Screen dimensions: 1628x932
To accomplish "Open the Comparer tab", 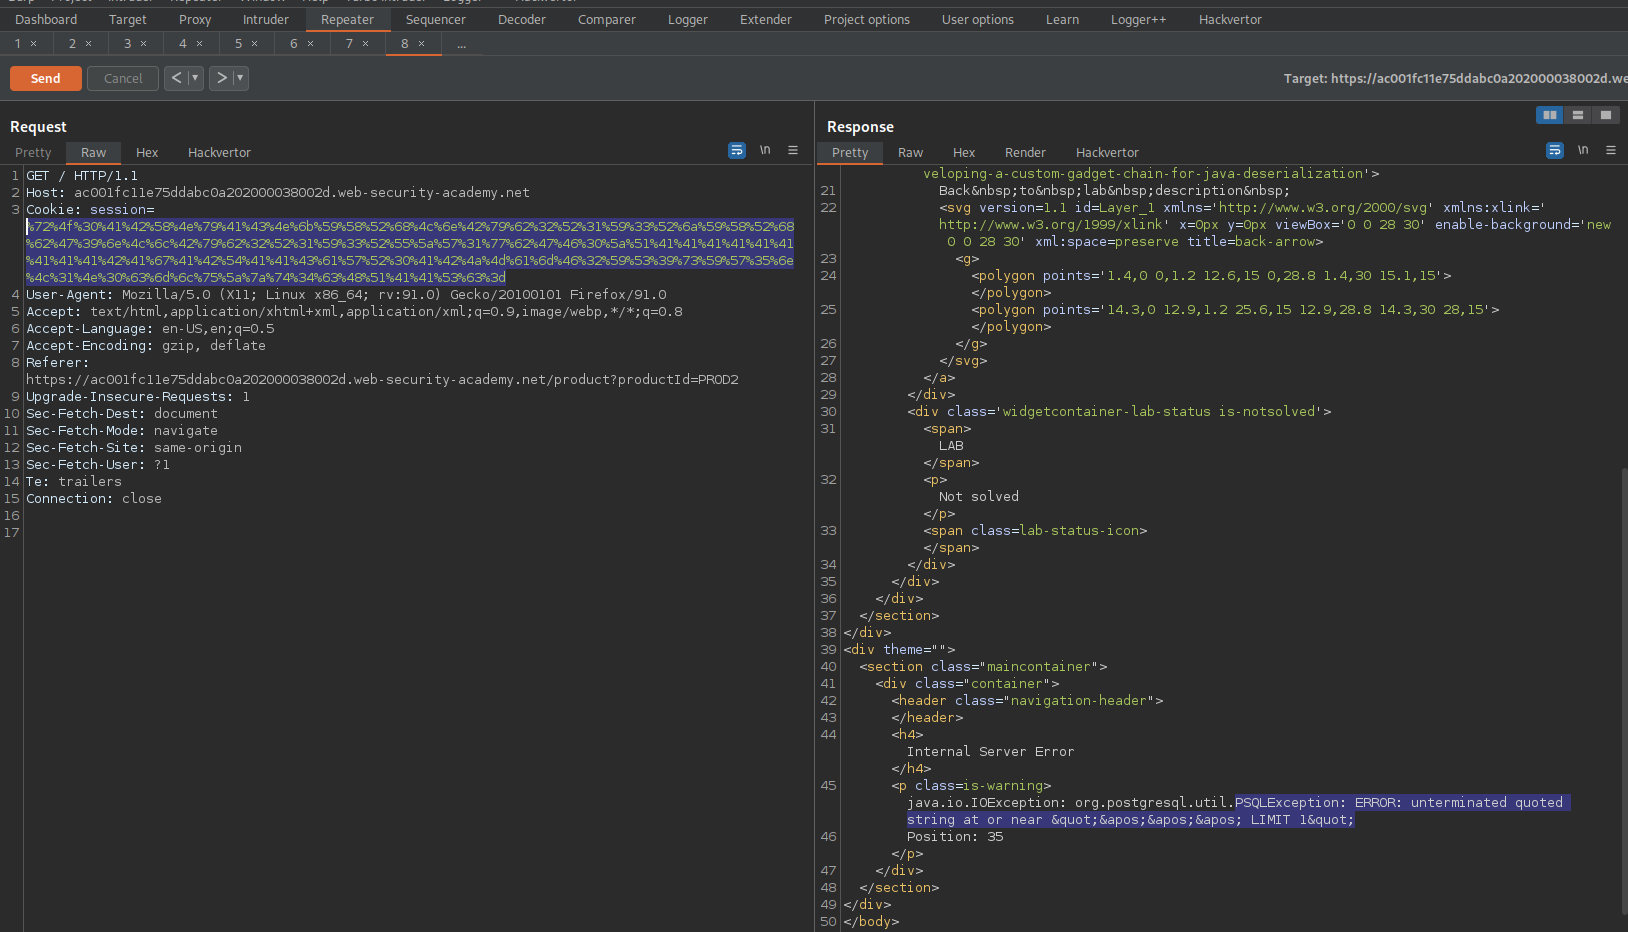I will 607,19.
